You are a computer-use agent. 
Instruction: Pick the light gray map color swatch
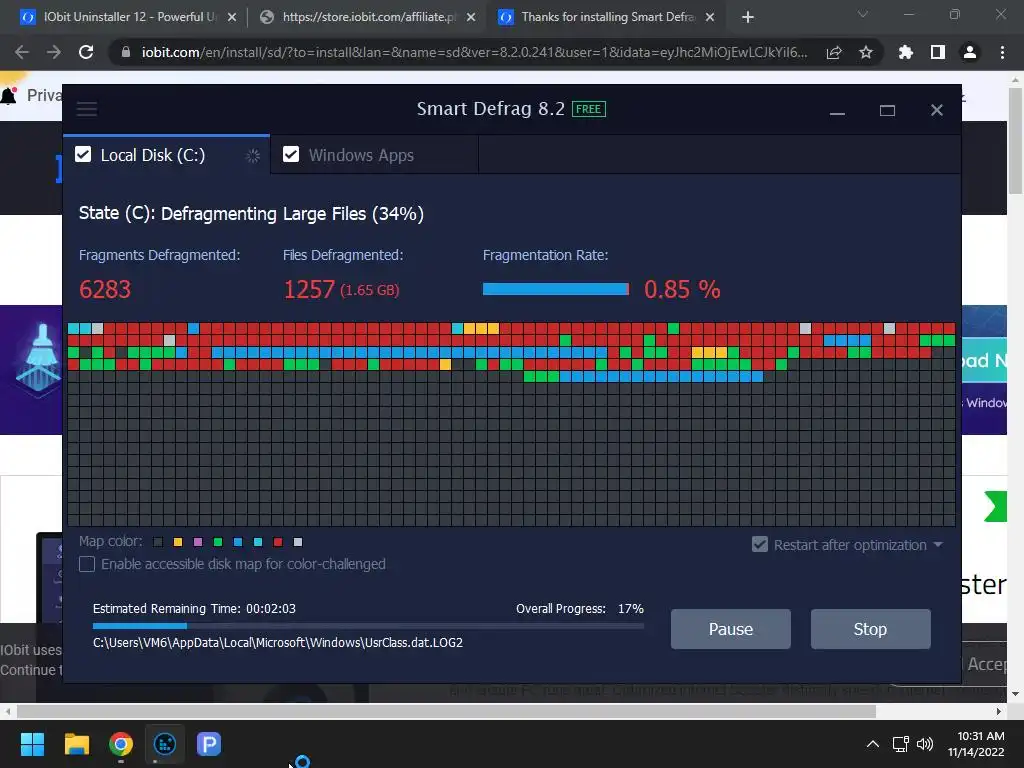(x=298, y=542)
